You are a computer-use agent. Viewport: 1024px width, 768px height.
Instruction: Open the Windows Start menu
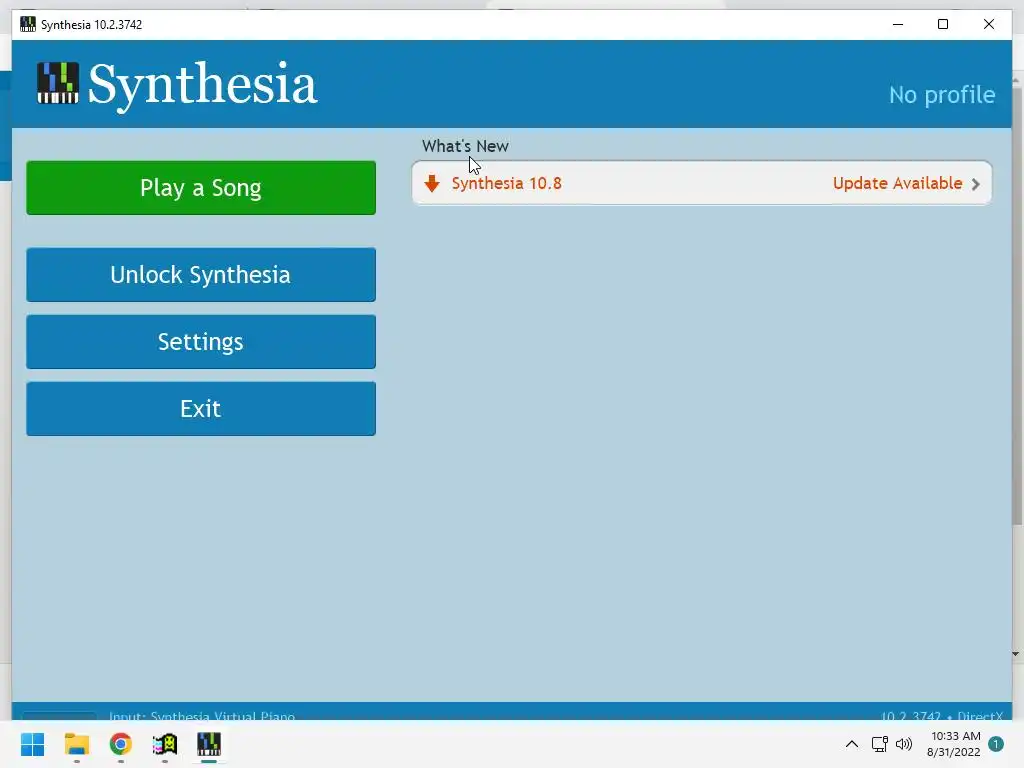click(x=33, y=744)
